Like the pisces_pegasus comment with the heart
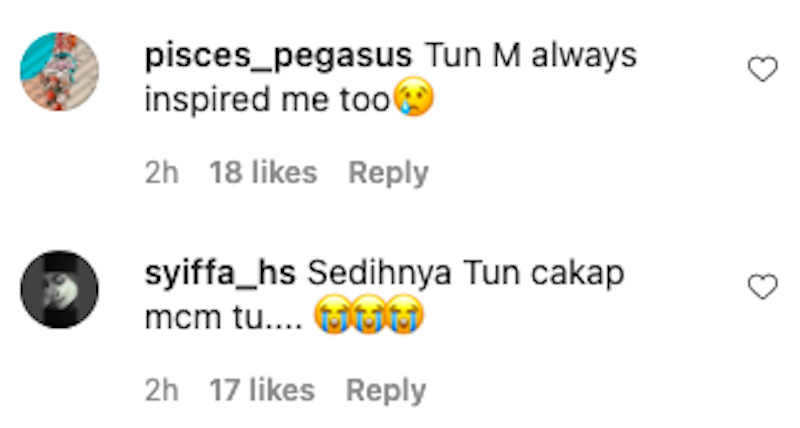800x428 pixels. coord(763,70)
